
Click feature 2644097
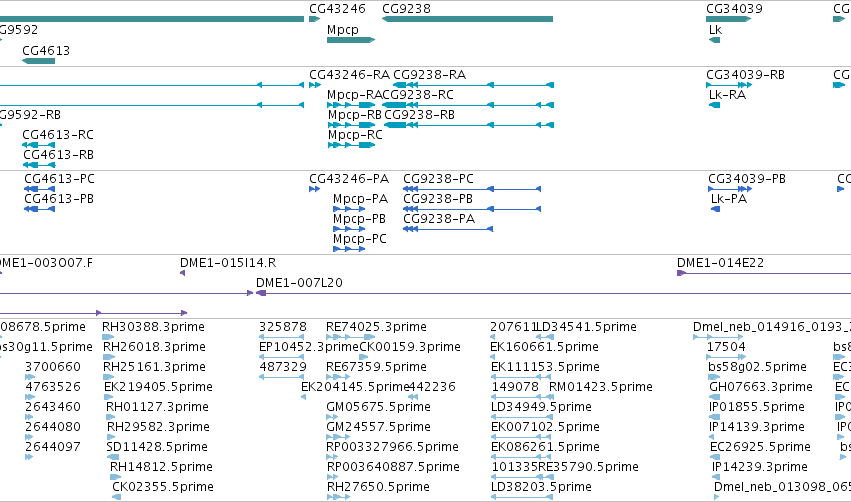pos(53,447)
